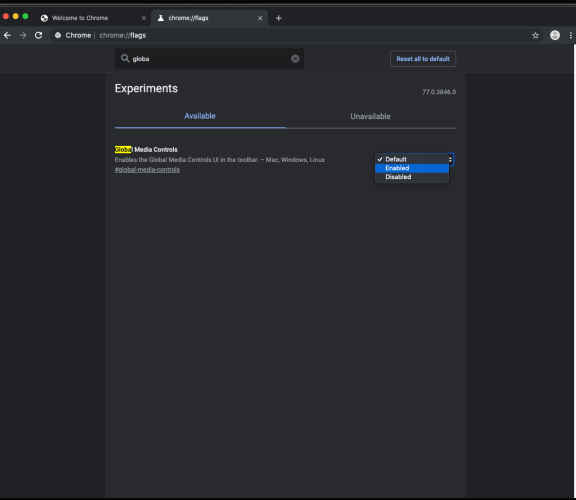Click the search magnifier icon
Image resolution: width=576 pixels, height=500 pixels.
(125, 58)
